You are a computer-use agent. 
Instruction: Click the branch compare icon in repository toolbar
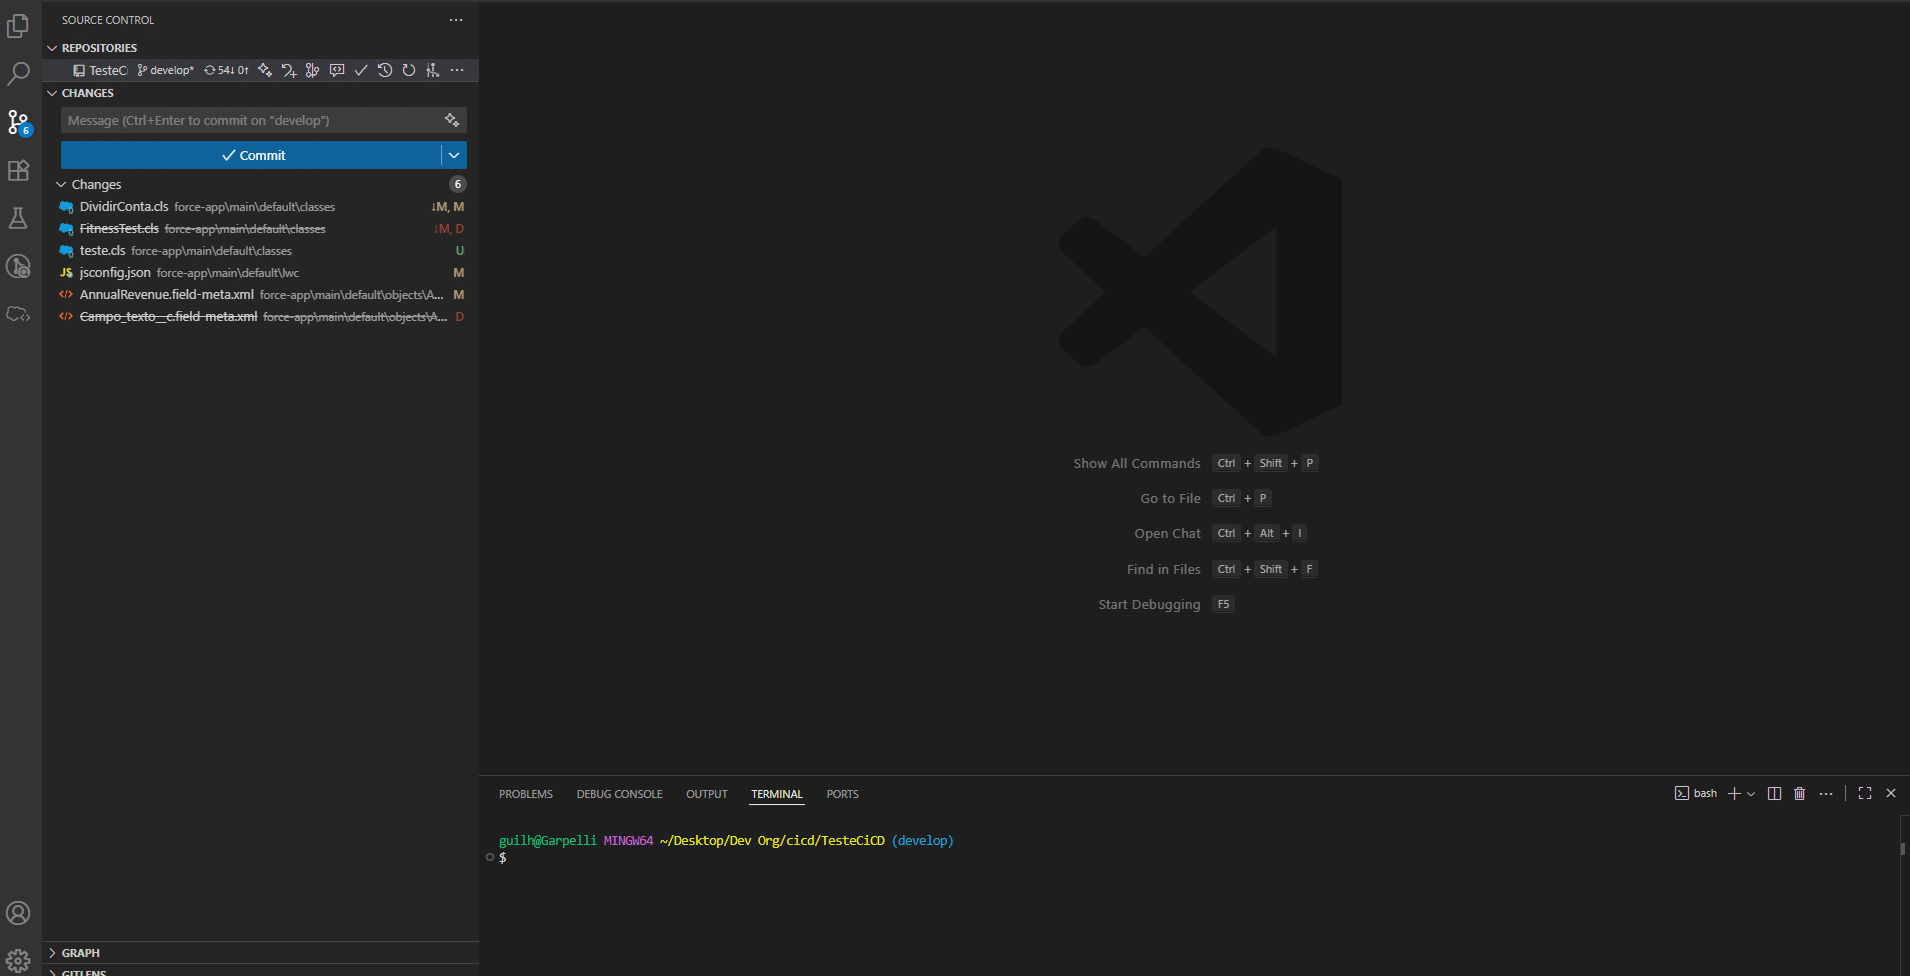[313, 70]
